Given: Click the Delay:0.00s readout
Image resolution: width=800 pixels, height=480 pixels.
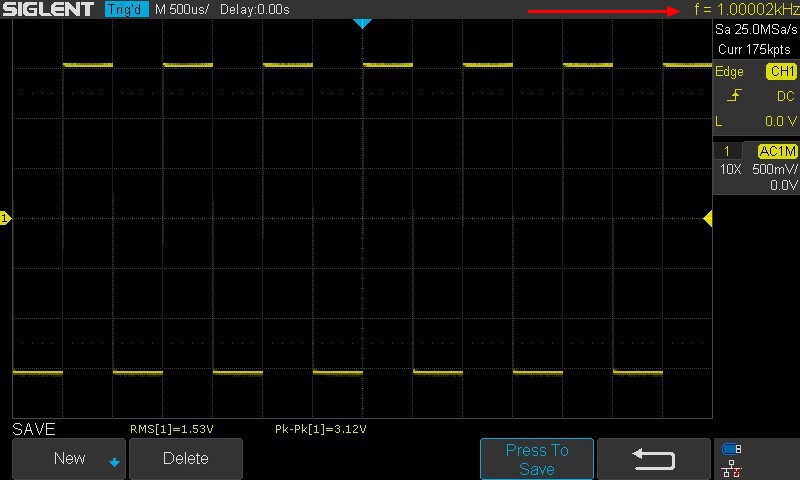Looking at the screenshot, I should click(255, 9).
